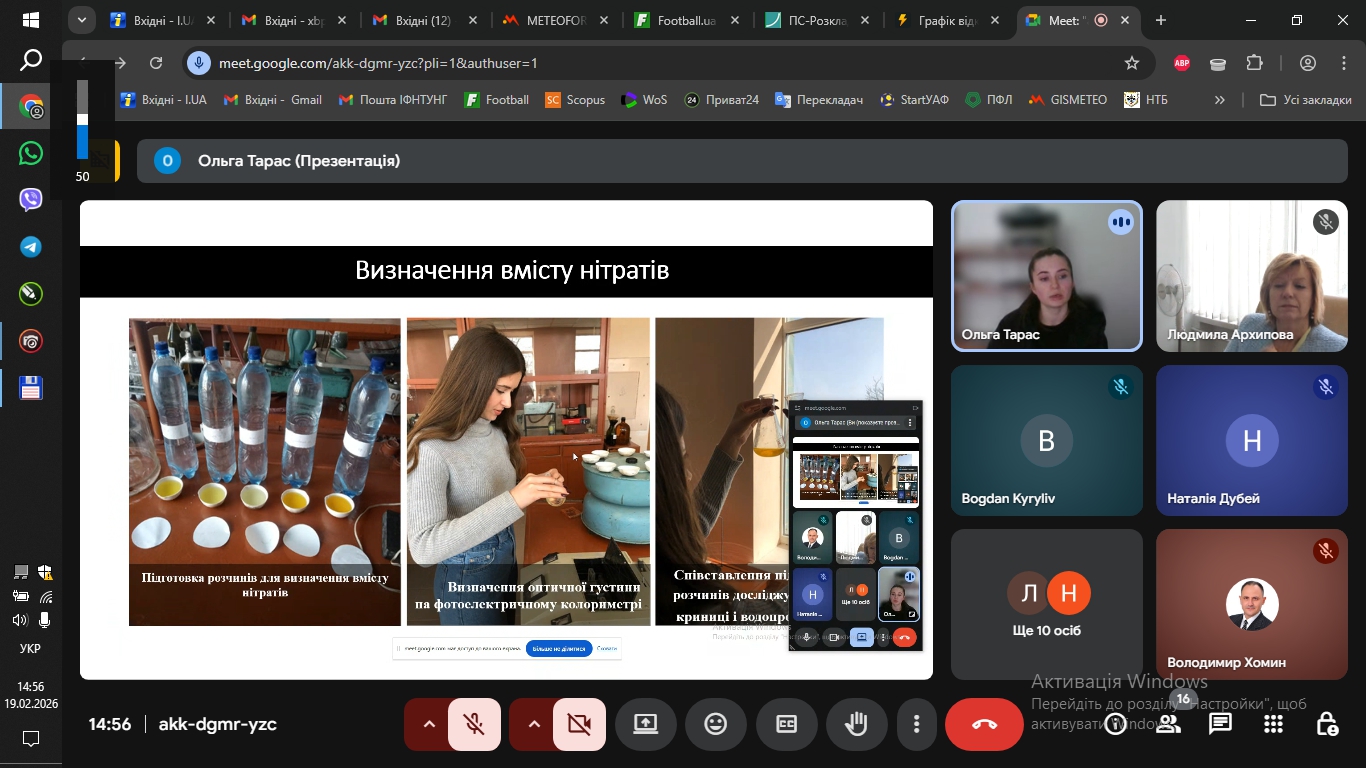The height and width of the screenshot is (768, 1366).
Task: Open the in-call chat panel
Action: 1220,723
